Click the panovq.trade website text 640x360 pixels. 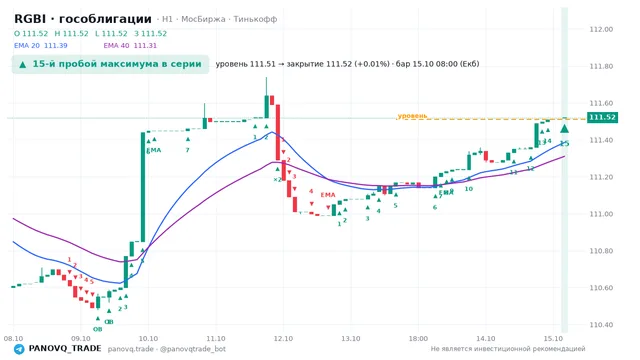(131, 349)
